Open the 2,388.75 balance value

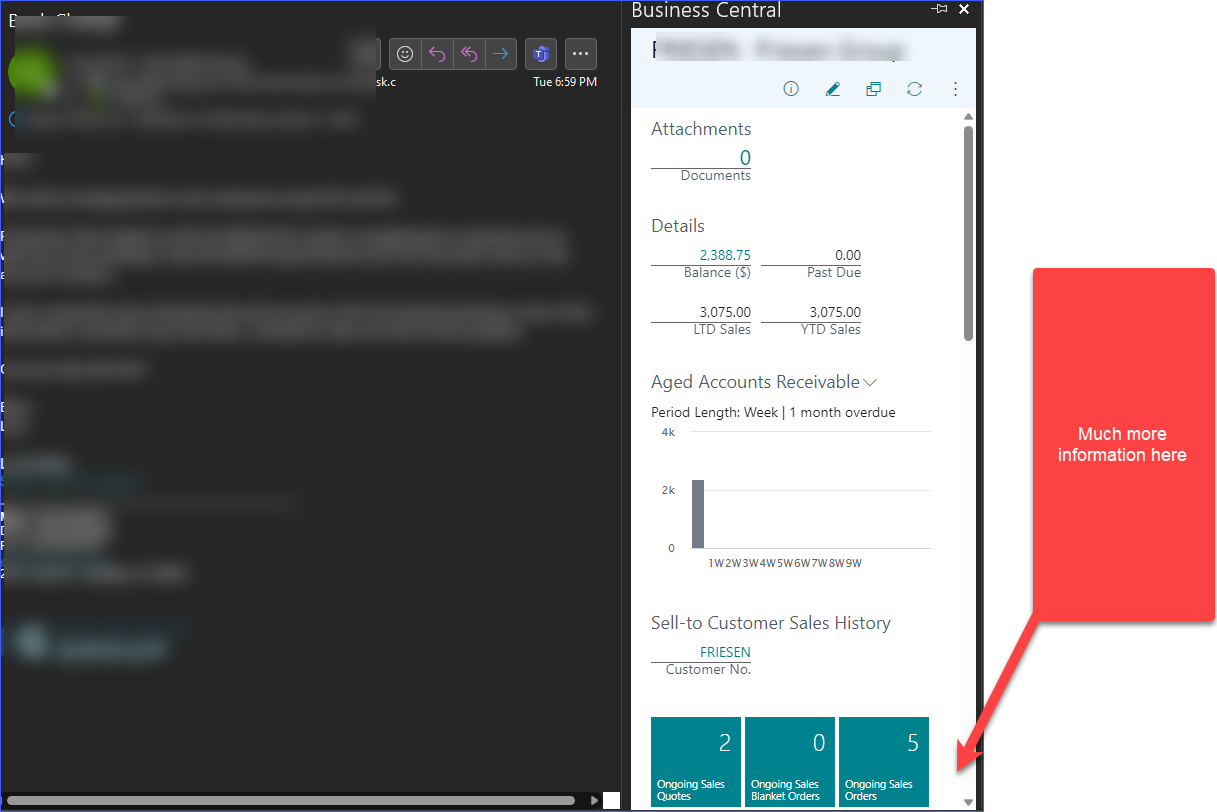725,255
